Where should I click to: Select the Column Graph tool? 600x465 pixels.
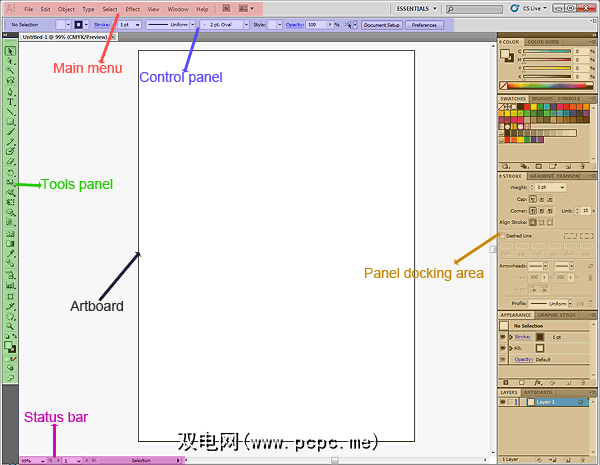pyautogui.click(x=10, y=285)
